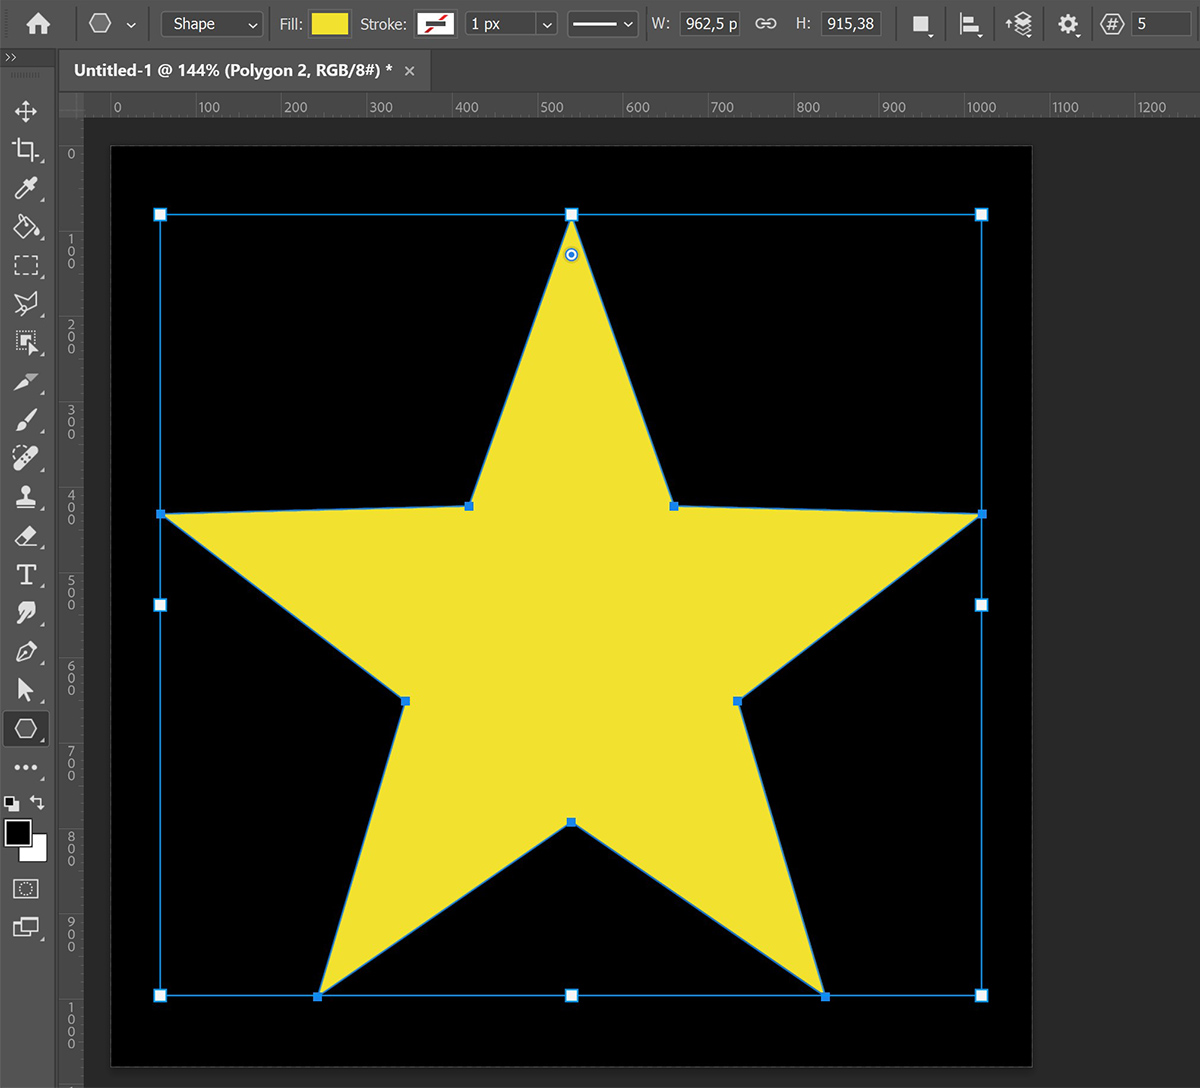Toggle the width-height link in options bar

pyautogui.click(x=766, y=22)
